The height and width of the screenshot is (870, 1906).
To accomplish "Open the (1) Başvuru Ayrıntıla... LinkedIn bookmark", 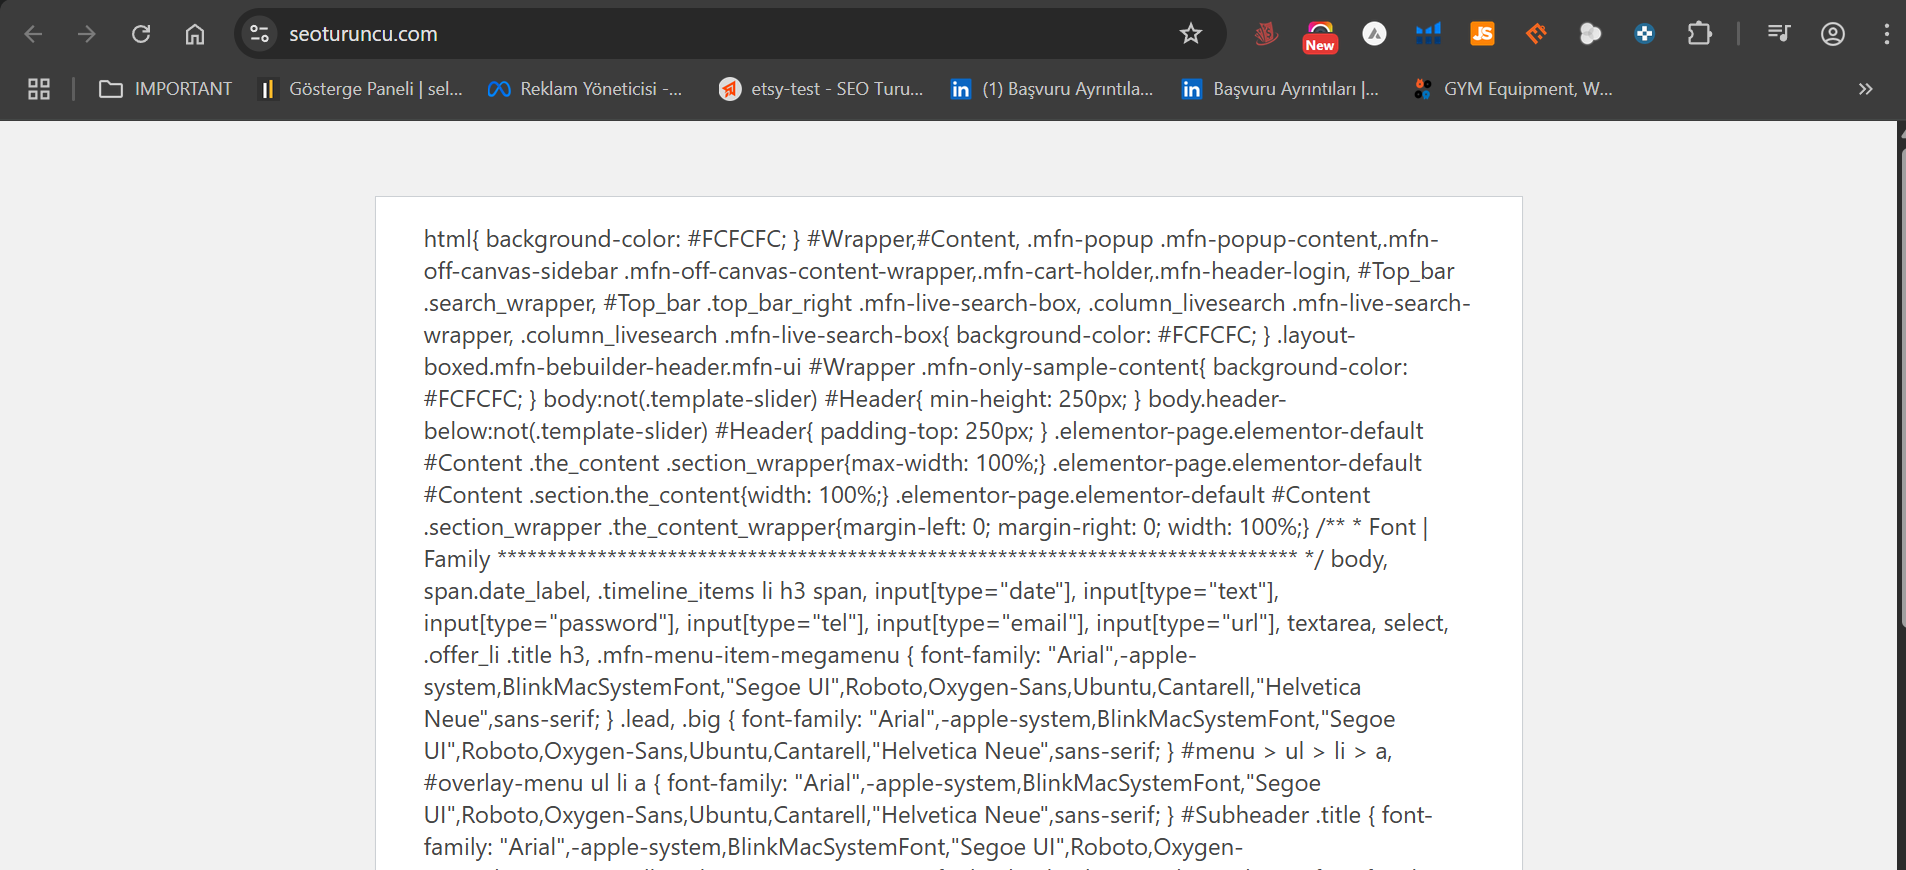I will [1052, 89].
